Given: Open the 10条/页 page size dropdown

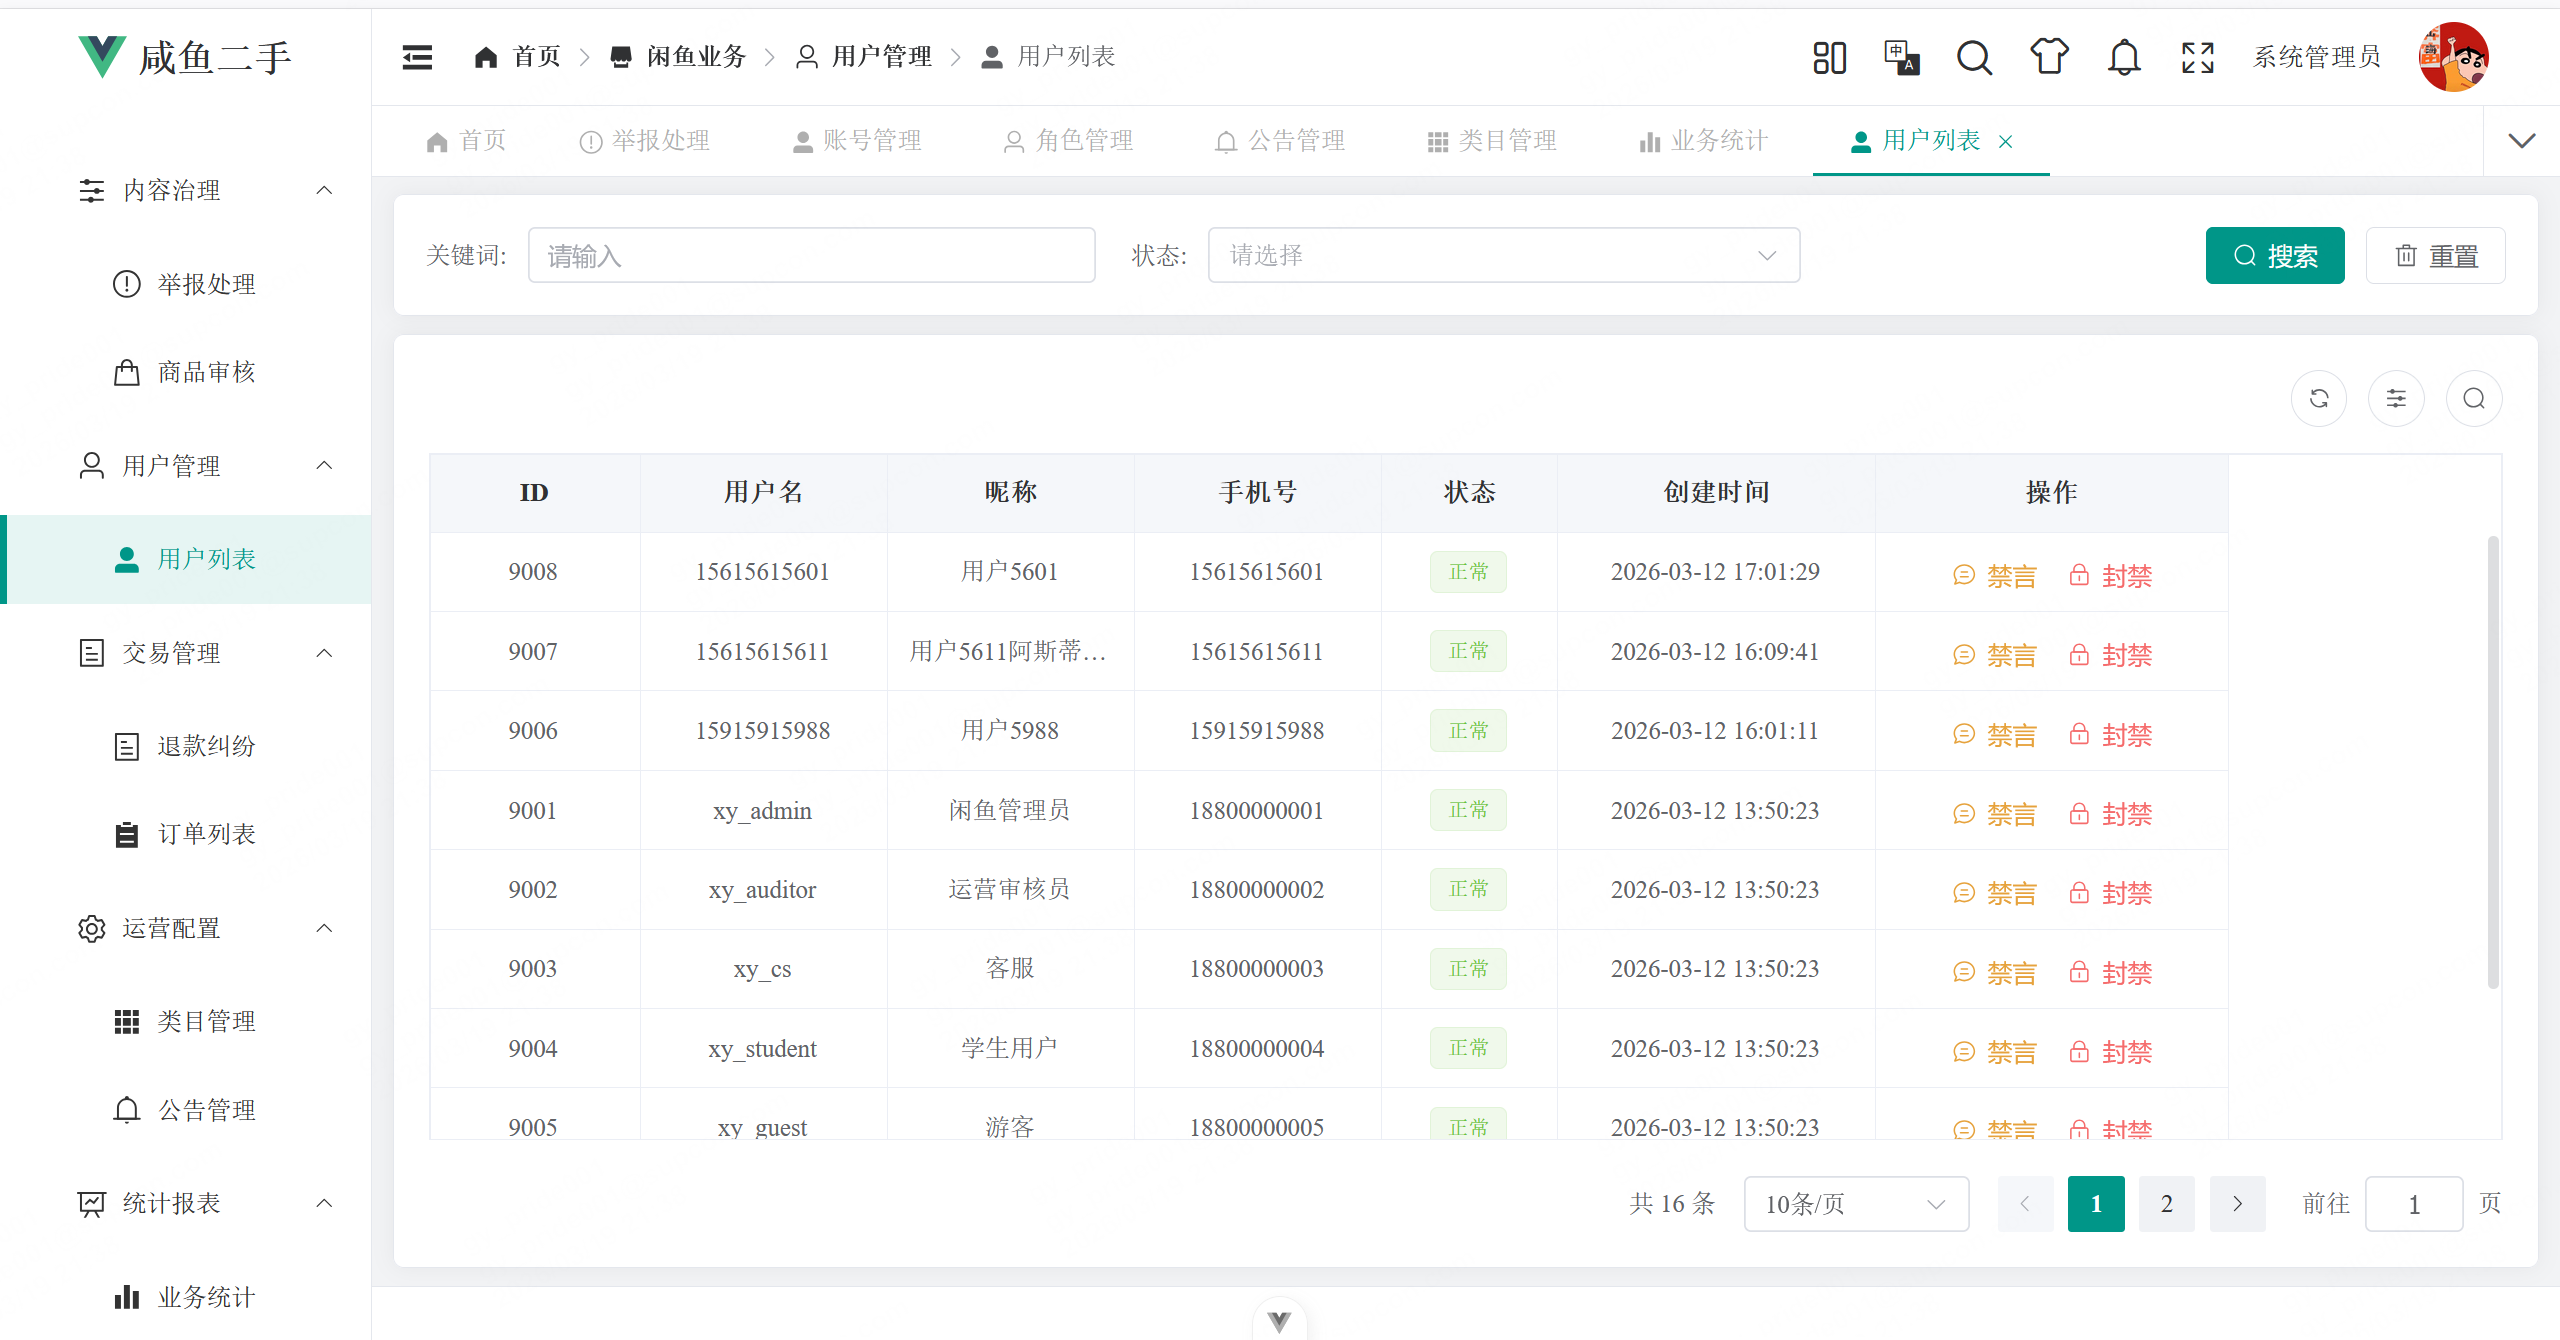Looking at the screenshot, I should tap(1855, 1204).
